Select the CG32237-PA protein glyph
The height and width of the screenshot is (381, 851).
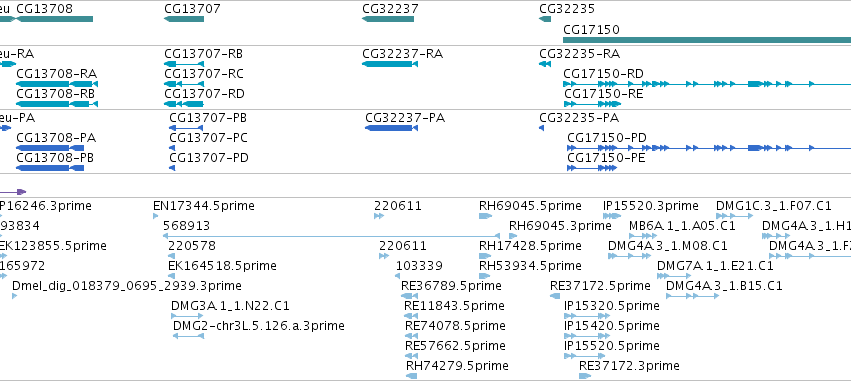pyautogui.click(x=391, y=128)
